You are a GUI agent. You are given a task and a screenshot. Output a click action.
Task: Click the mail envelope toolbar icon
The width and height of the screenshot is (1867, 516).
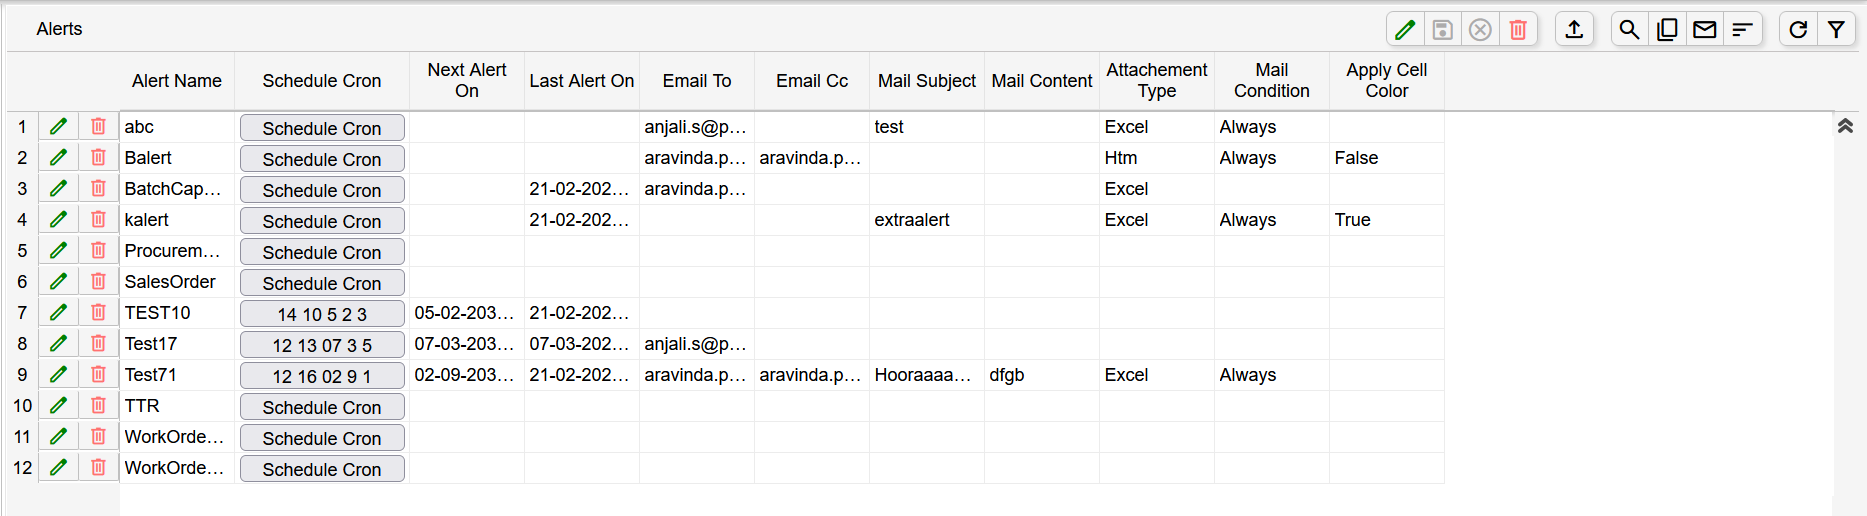[1705, 30]
